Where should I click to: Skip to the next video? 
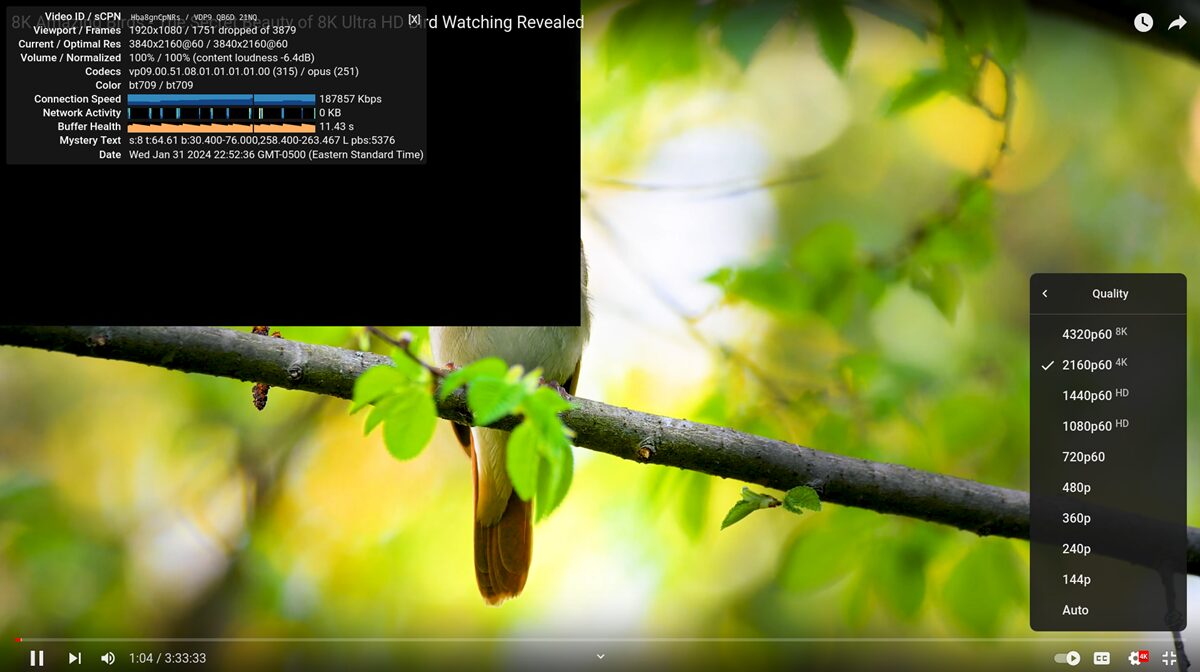click(74, 658)
